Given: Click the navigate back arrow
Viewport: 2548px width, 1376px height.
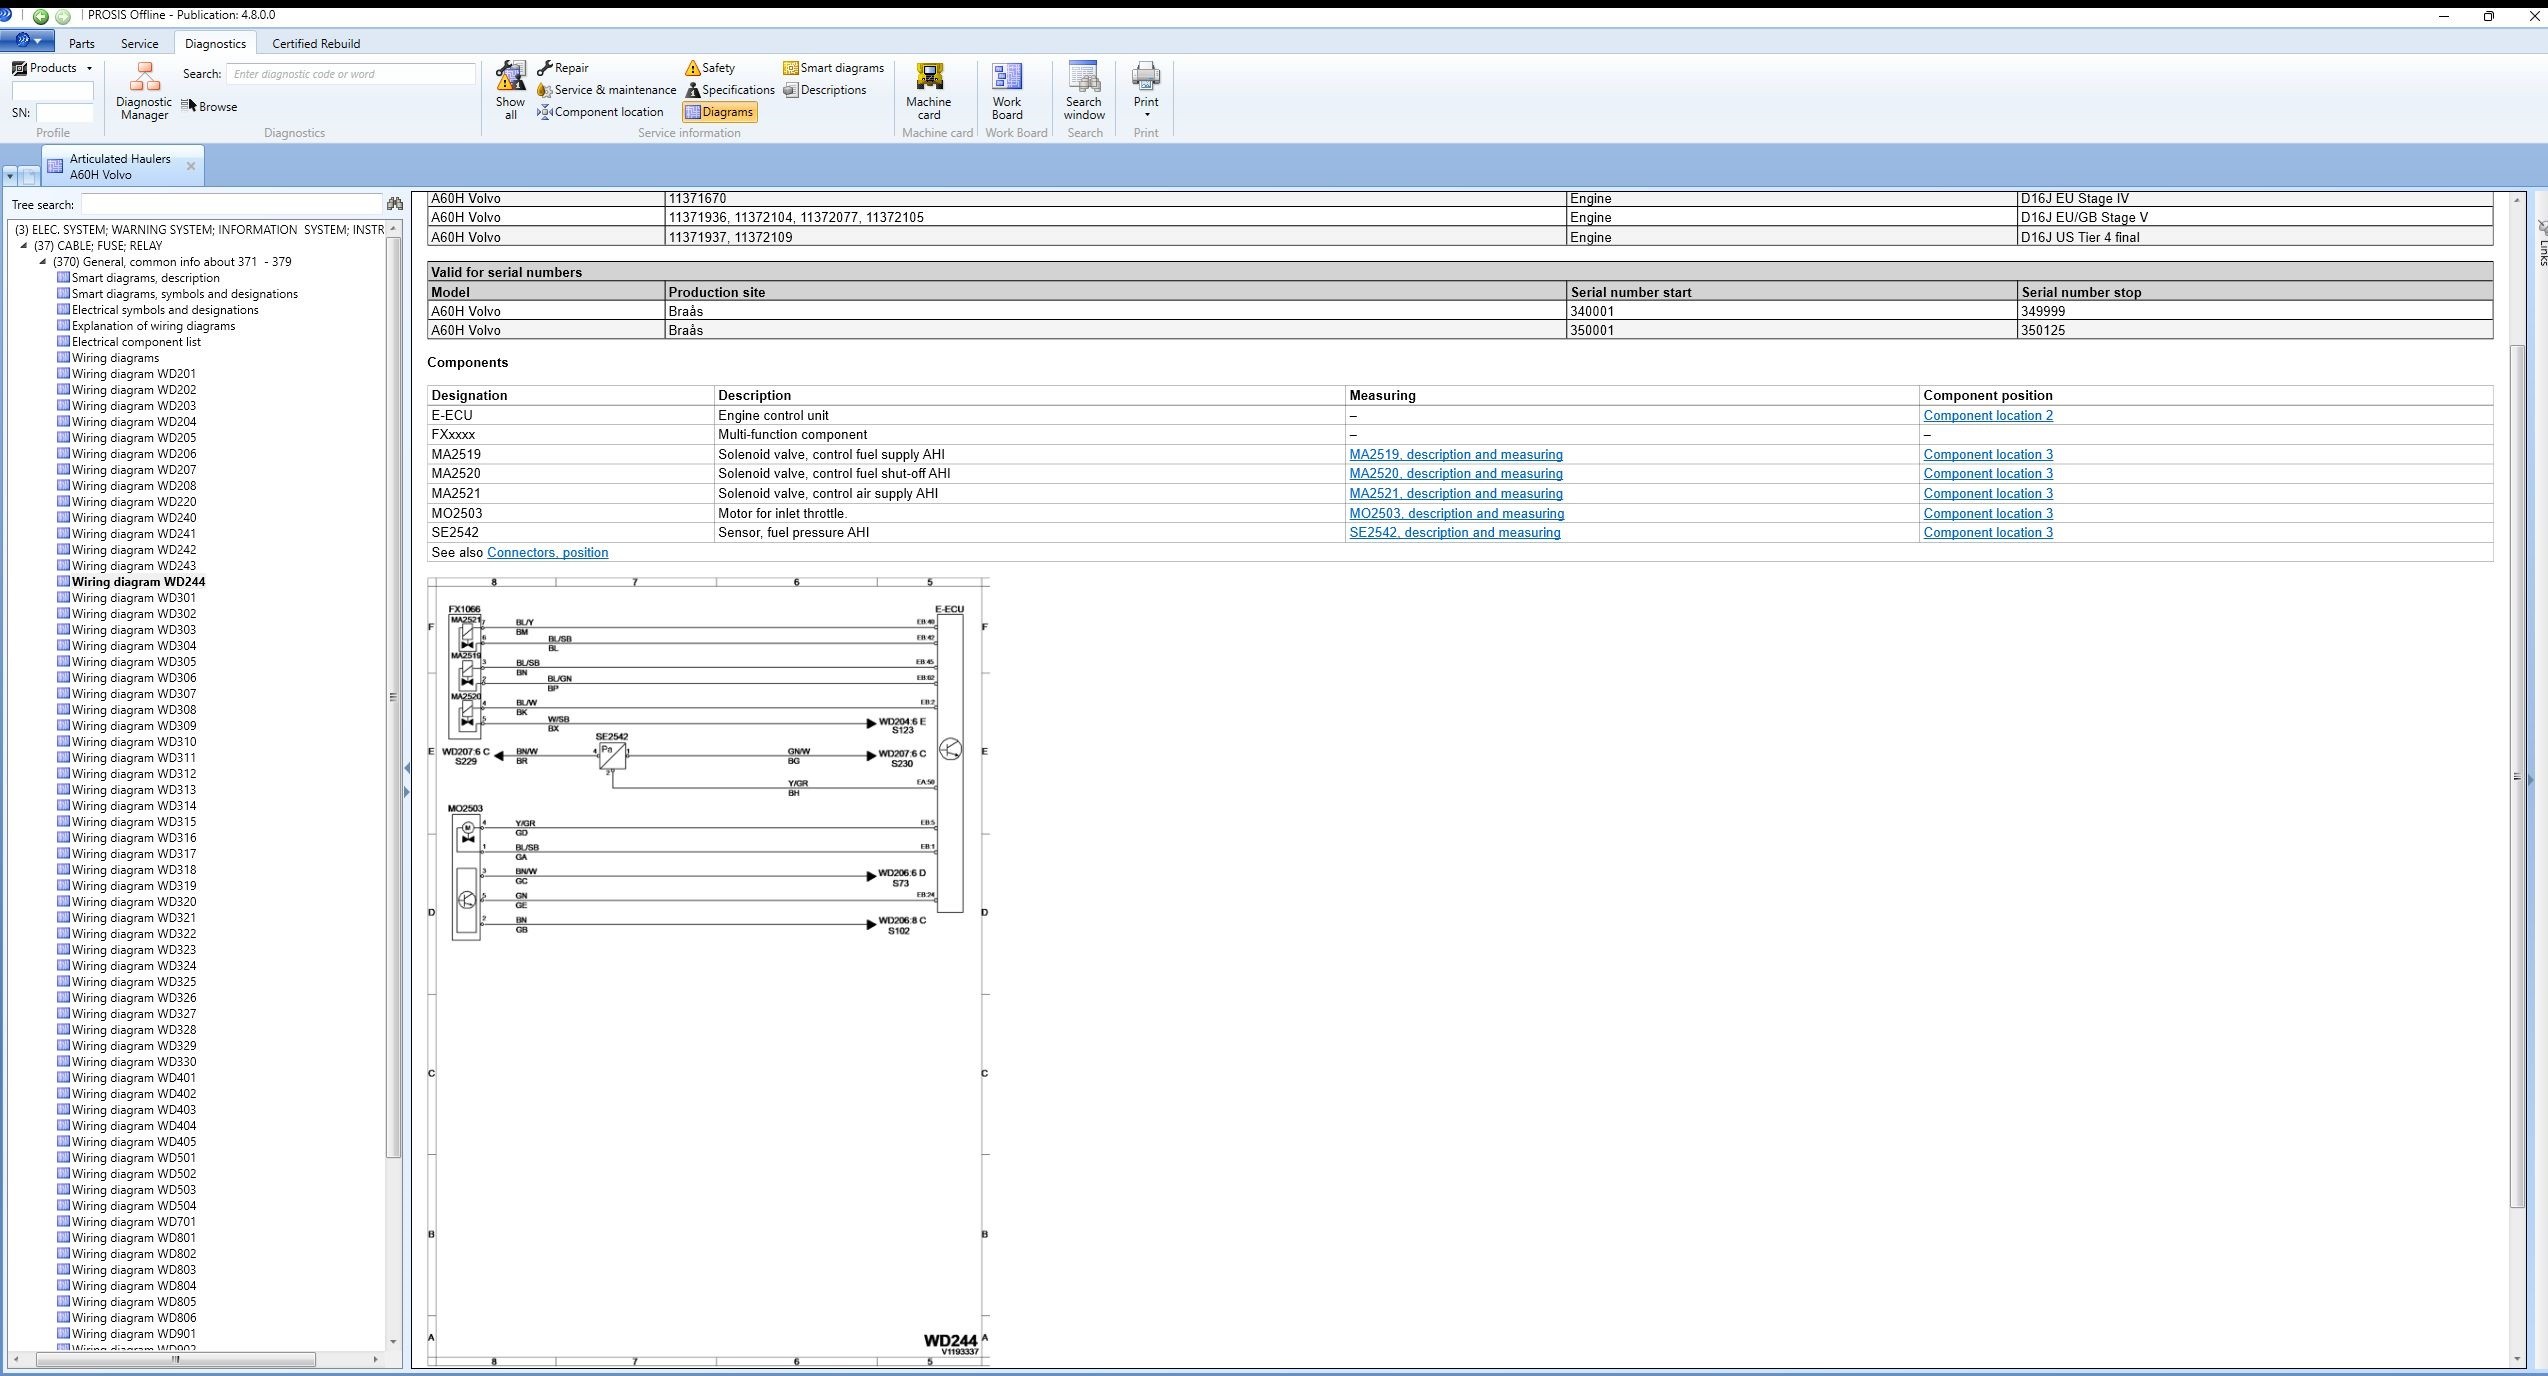Looking at the screenshot, I should coord(41,16).
